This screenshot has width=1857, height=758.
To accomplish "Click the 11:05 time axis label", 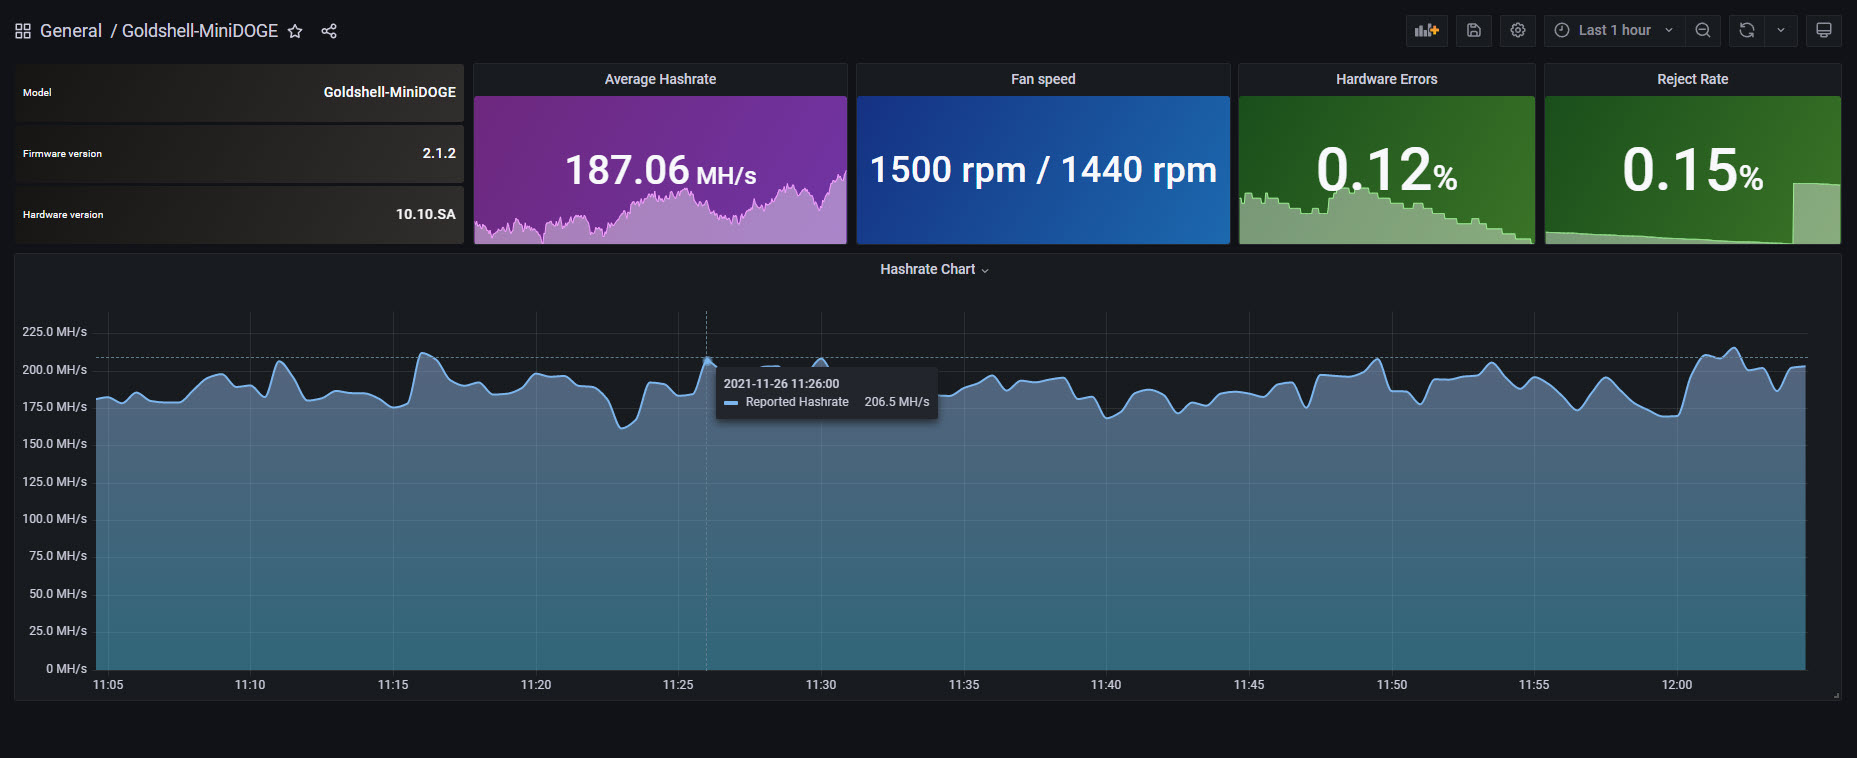I will click(x=108, y=685).
